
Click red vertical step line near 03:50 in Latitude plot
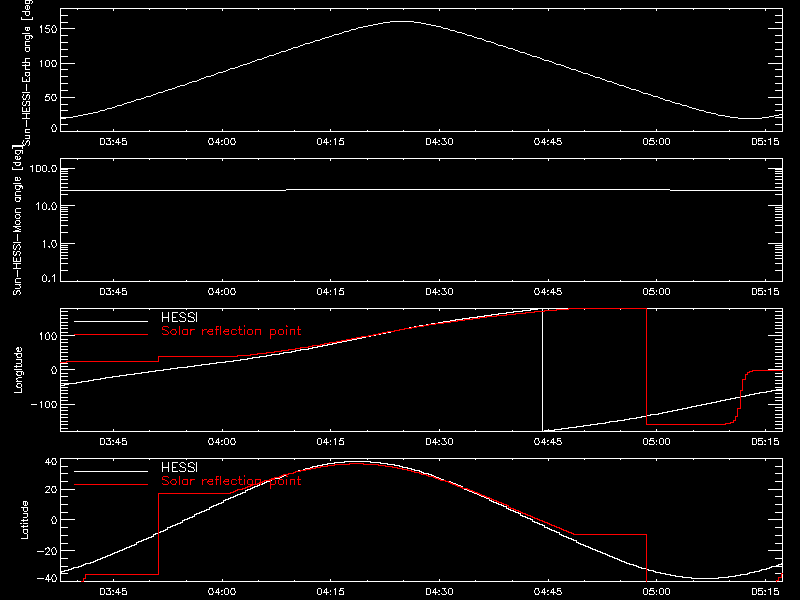pos(159,534)
